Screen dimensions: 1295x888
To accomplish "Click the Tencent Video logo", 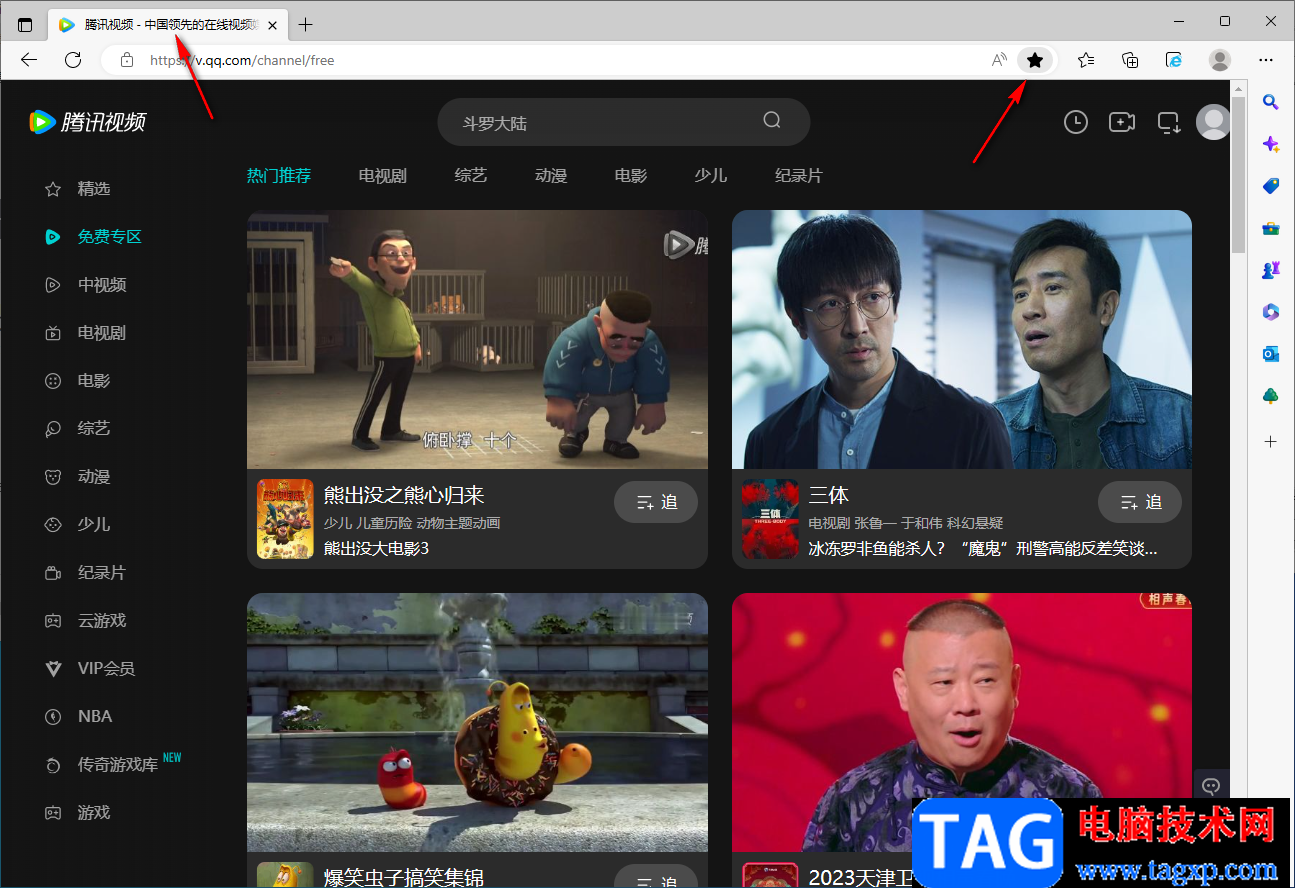I will [88, 122].
